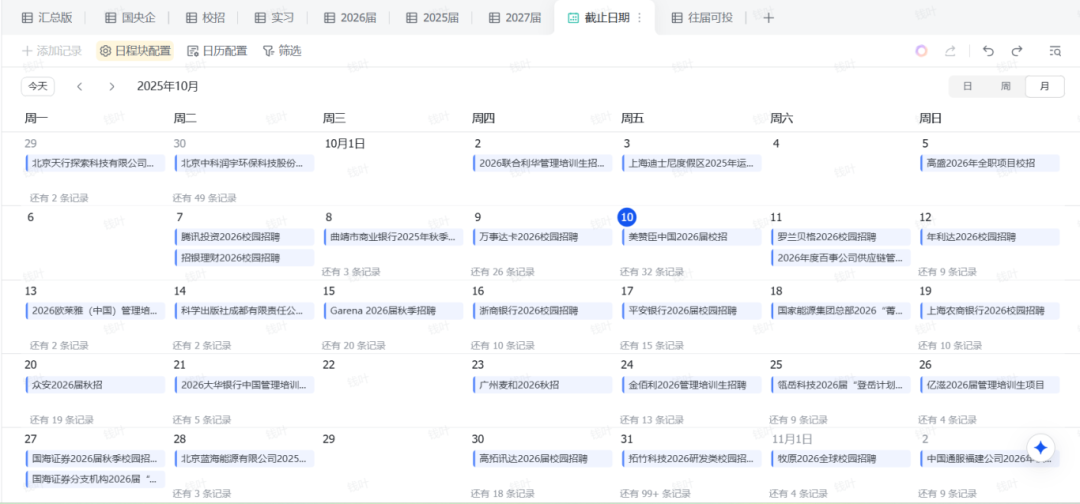Image resolution: width=1080 pixels, height=504 pixels.
Task: Open the 浙商银行2026校园招聘 event
Action: coord(543,311)
